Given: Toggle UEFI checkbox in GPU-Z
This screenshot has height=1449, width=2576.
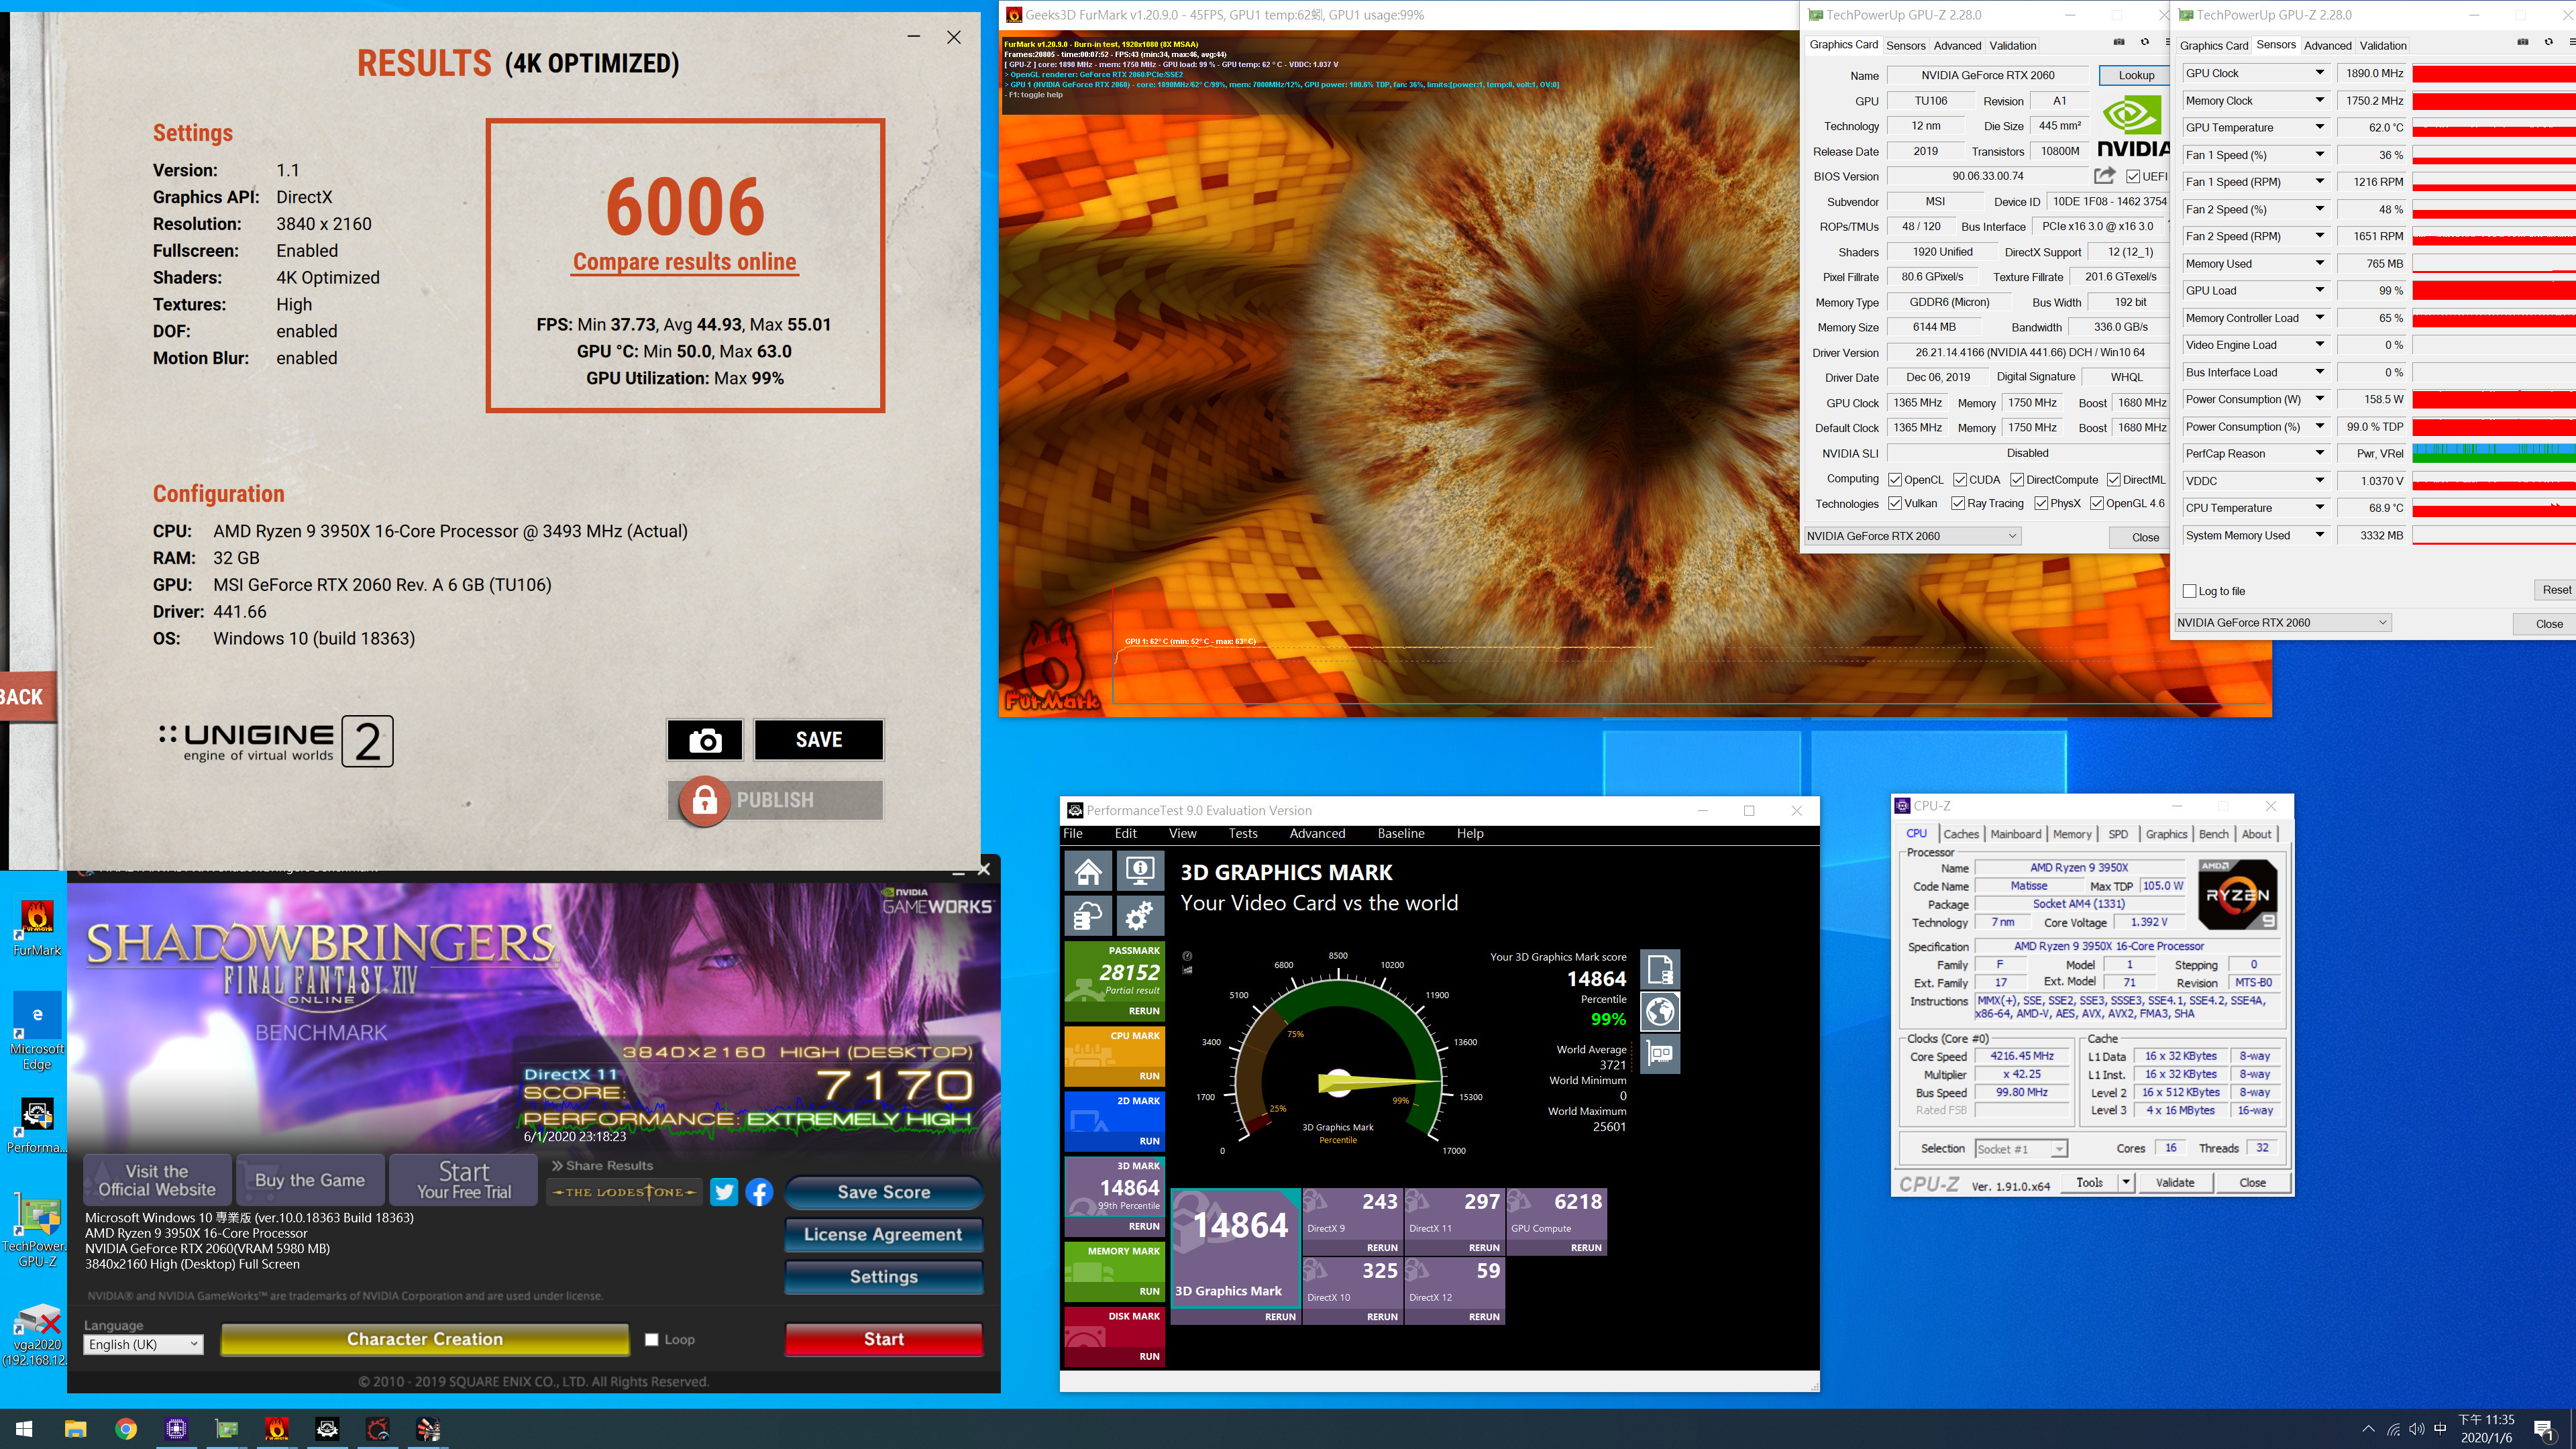Looking at the screenshot, I should pyautogui.click(x=2132, y=176).
